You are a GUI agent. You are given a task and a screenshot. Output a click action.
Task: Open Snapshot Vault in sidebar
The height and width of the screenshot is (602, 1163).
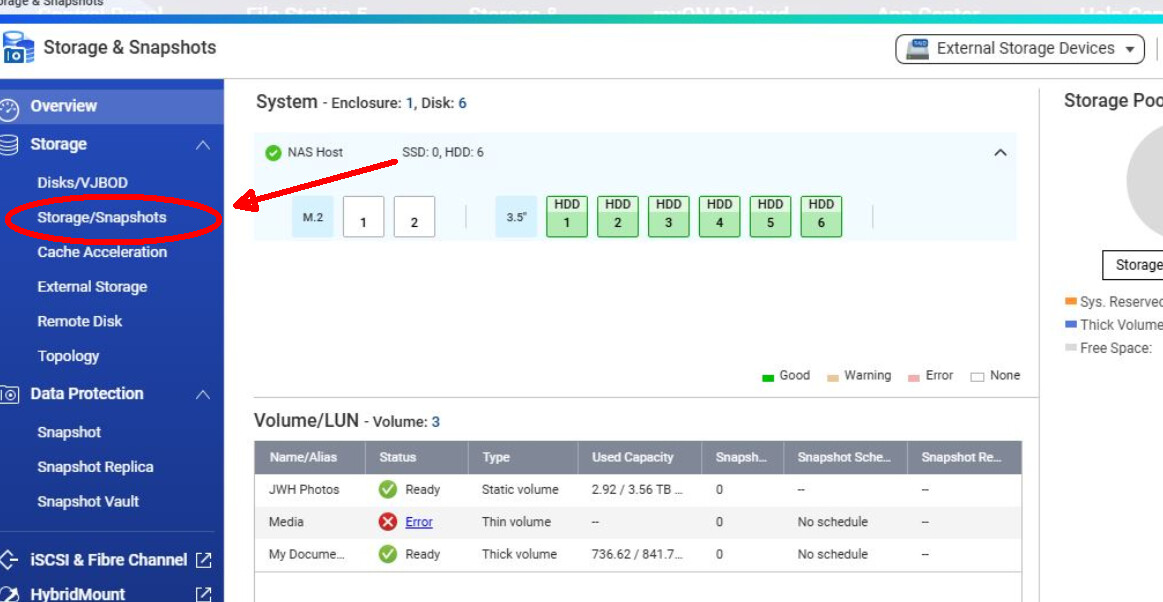click(88, 501)
